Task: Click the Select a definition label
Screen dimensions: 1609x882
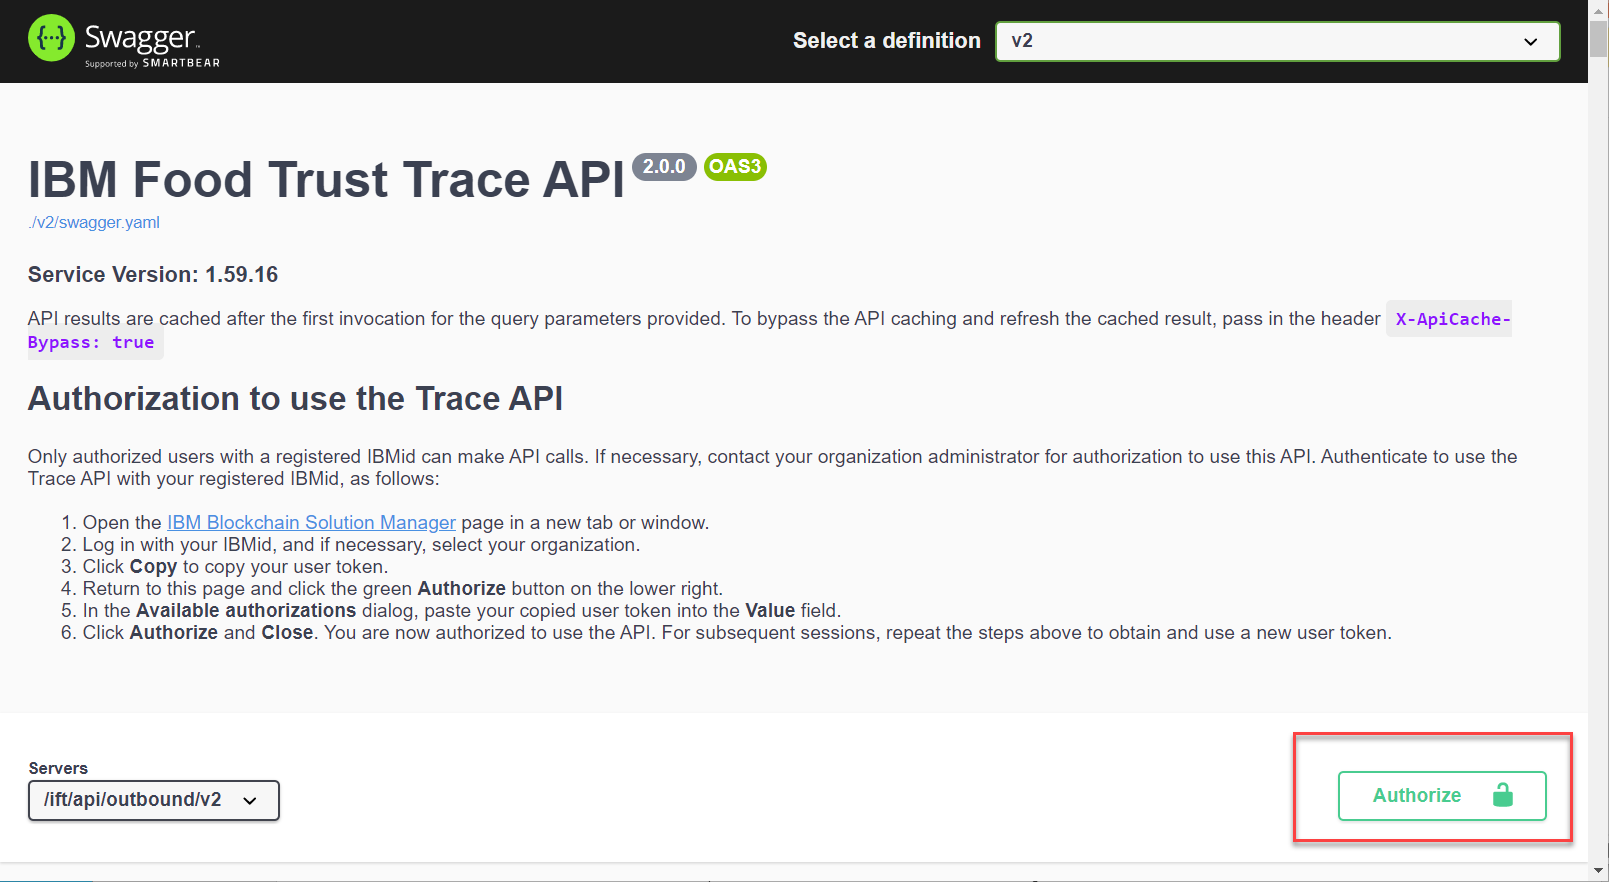Action: [887, 41]
